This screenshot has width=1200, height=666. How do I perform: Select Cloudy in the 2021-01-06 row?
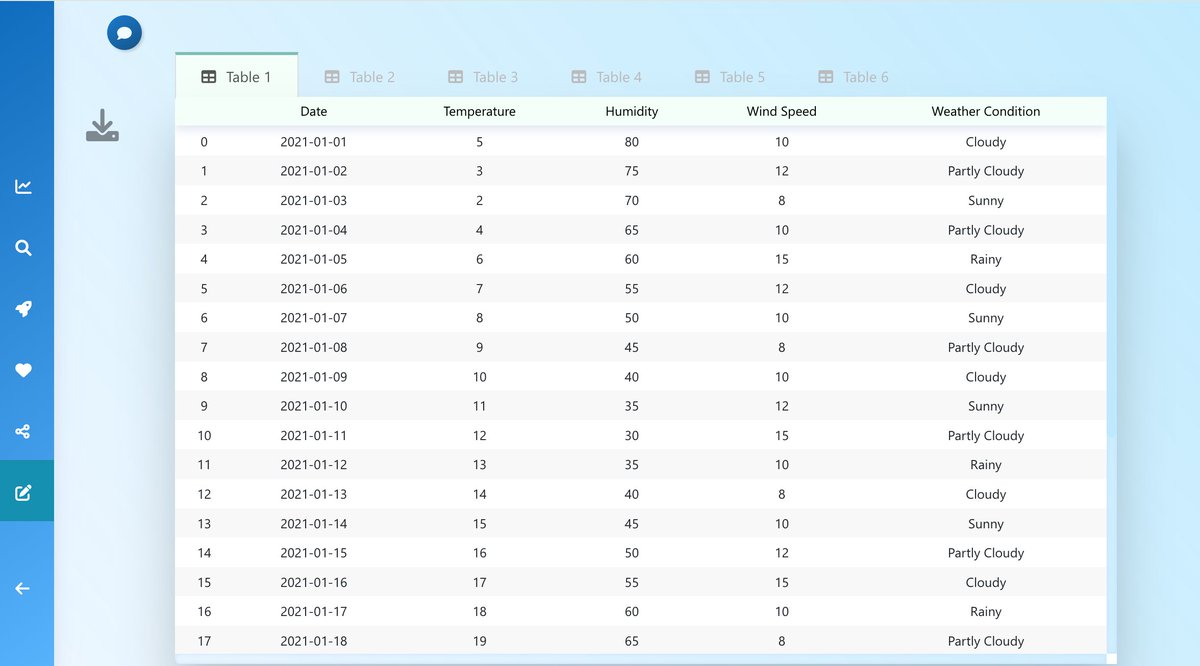[986, 289]
